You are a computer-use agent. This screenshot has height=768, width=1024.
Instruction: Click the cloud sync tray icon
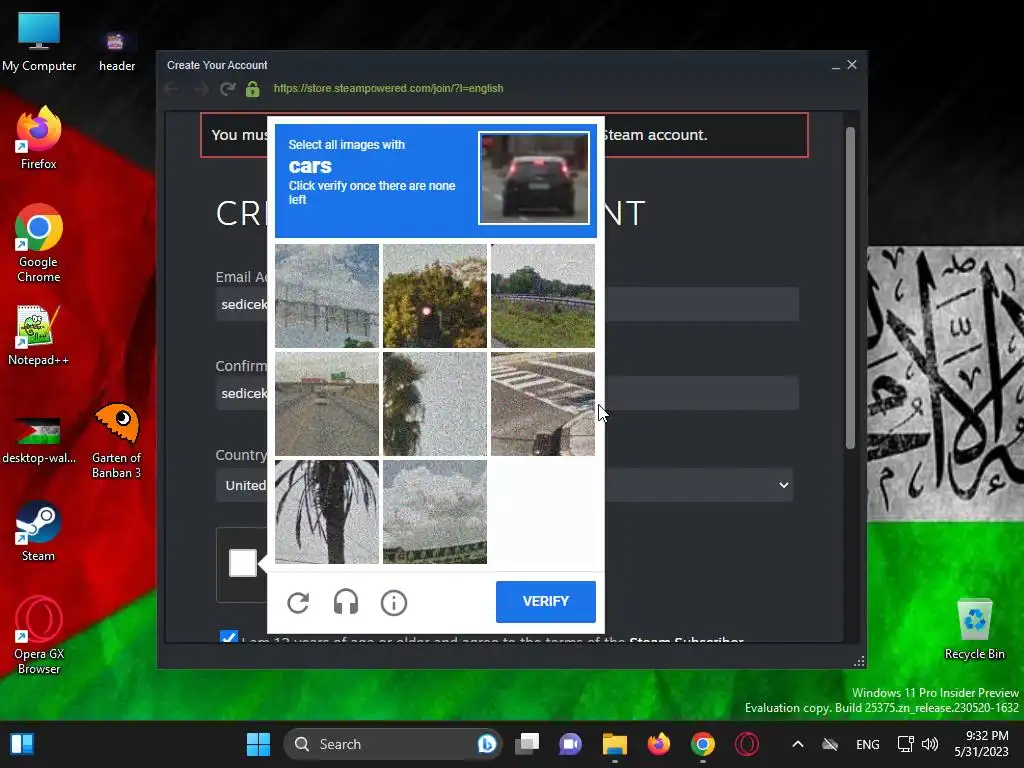pyautogui.click(x=830, y=744)
